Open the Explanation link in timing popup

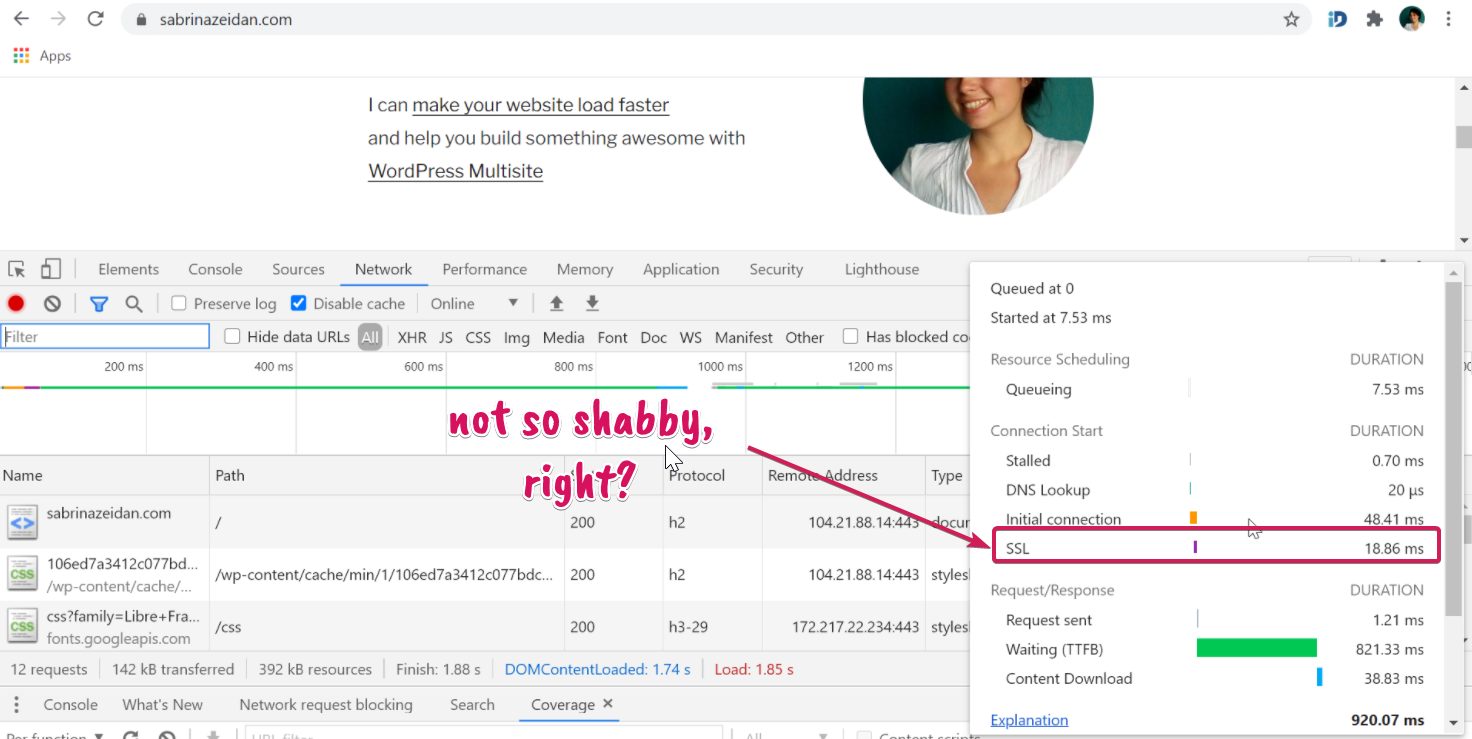pos(1029,720)
